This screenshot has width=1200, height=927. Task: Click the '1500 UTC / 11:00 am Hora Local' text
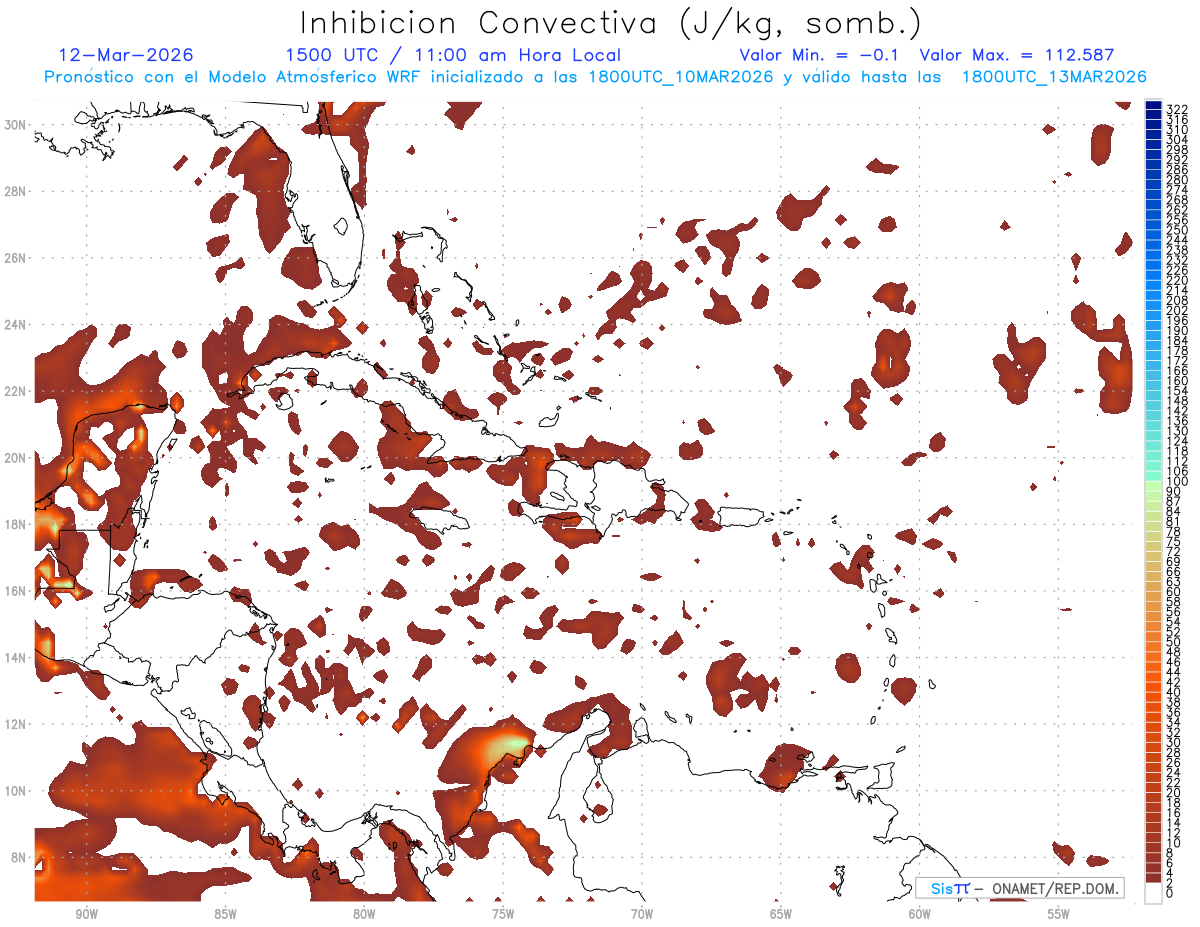tap(453, 55)
